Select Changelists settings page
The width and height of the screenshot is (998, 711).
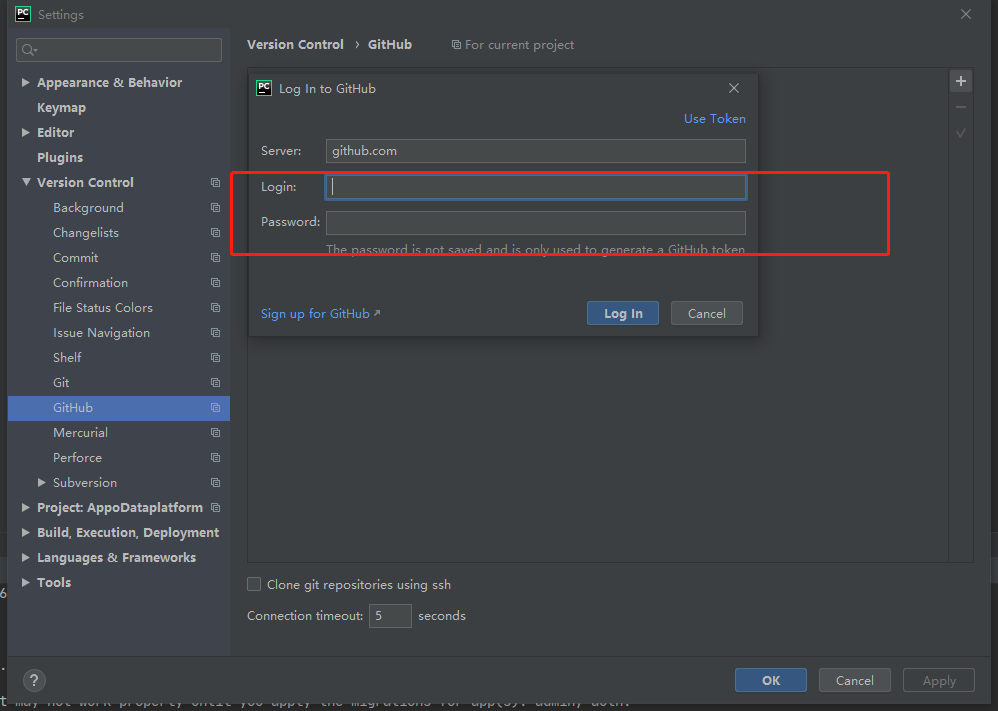(x=86, y=232)
